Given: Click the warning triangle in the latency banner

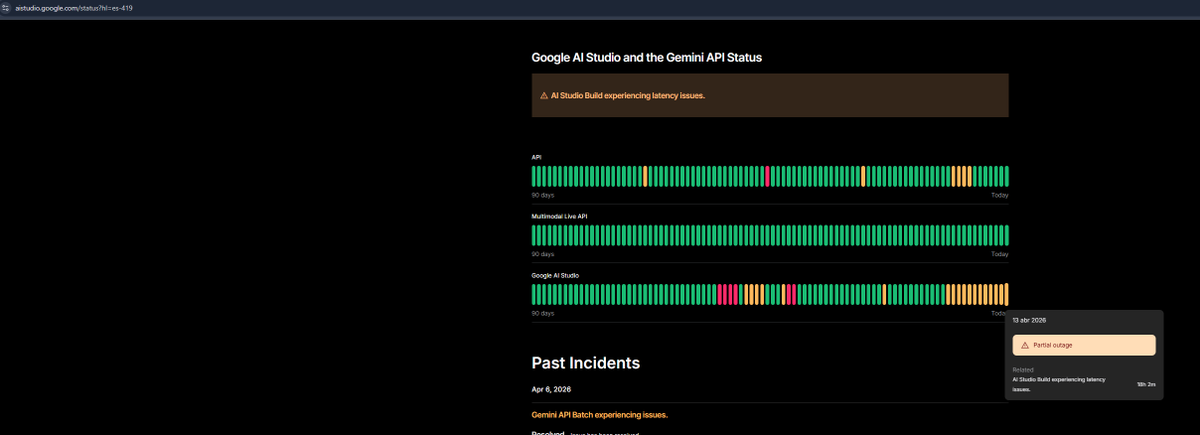Looking at the screenshot, I should coord(544,96).
